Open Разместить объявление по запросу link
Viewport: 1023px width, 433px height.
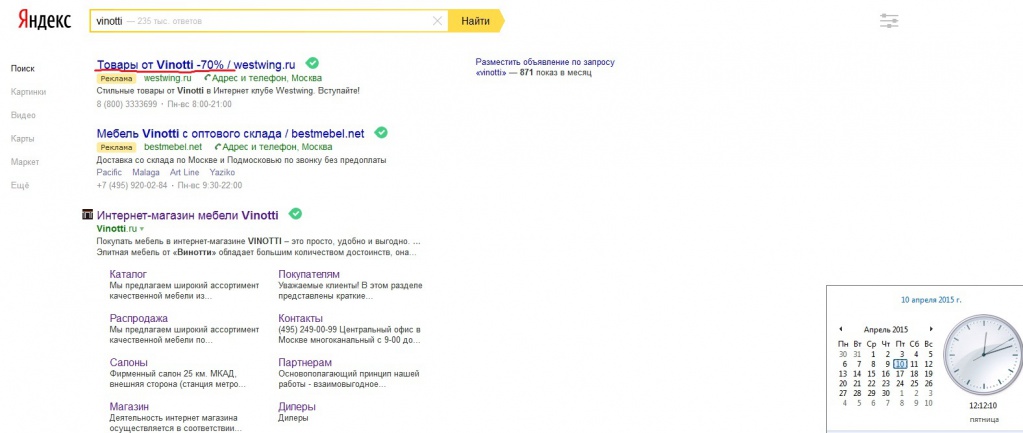pyautogui.click(x=545, y=62)
